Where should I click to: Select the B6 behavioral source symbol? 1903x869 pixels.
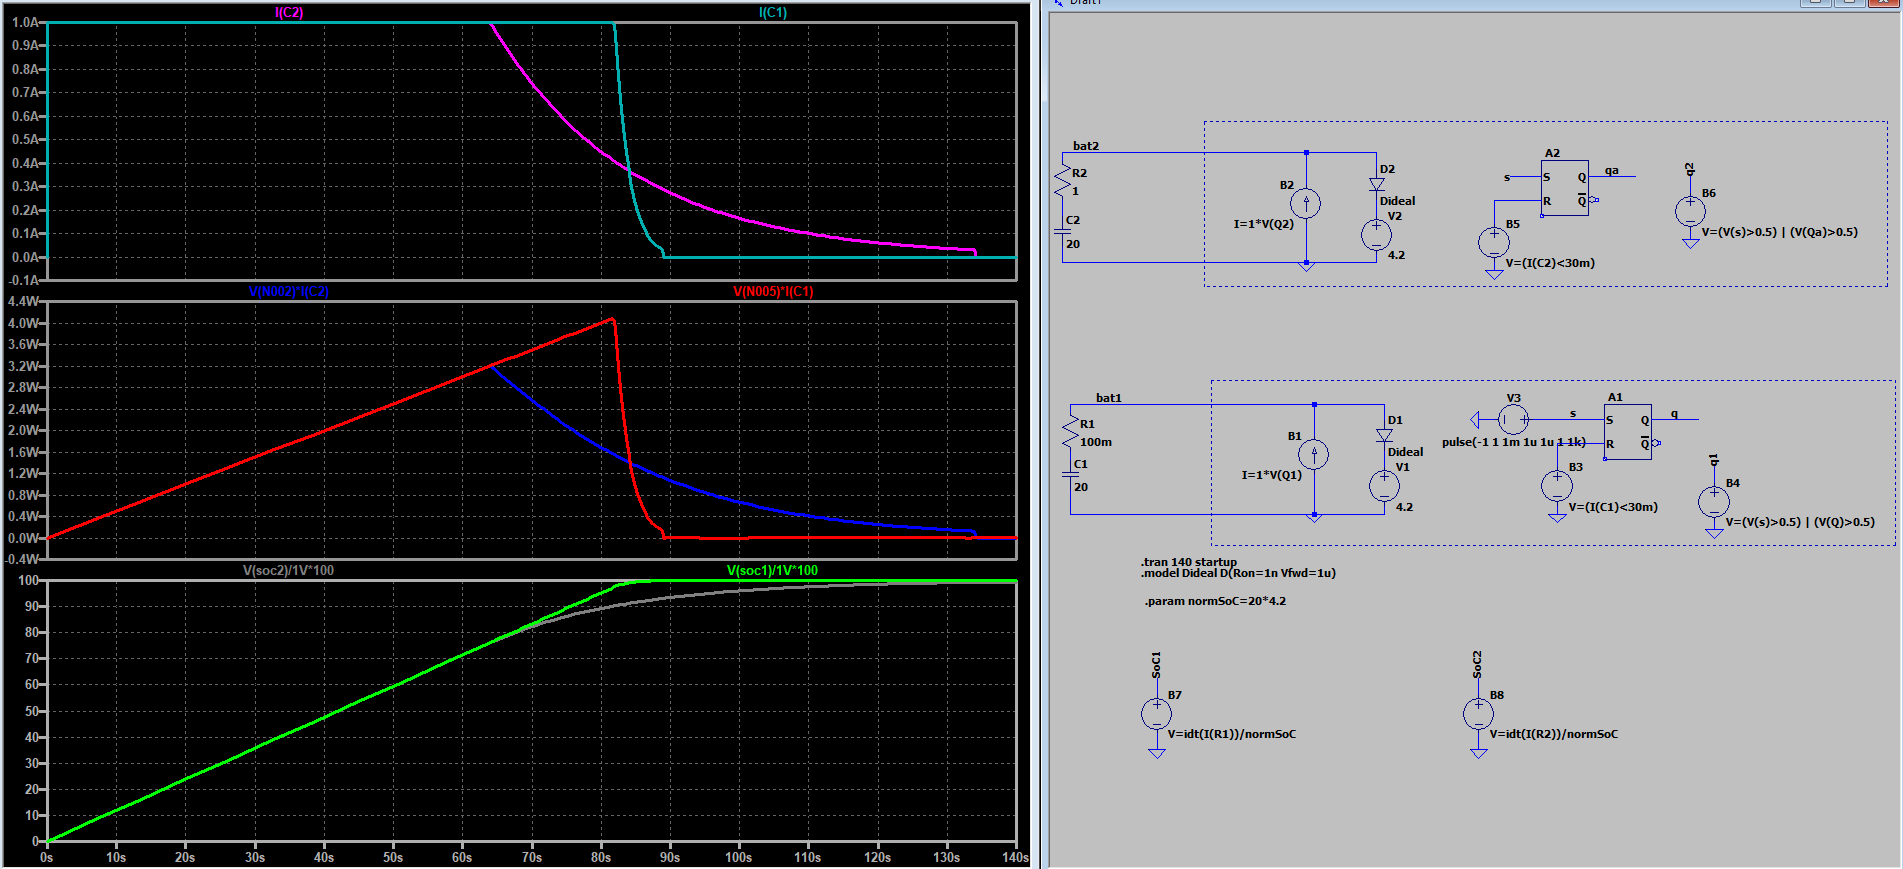[1690, 211]
